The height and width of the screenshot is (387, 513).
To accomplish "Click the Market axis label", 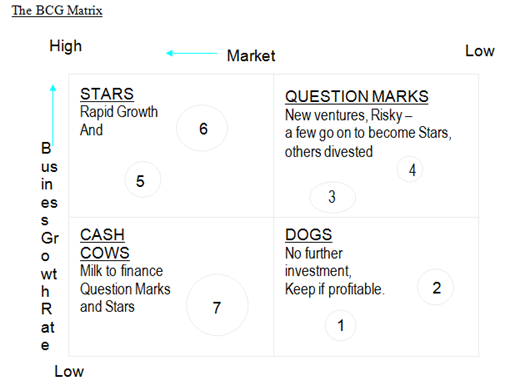I will coord(251,56).
